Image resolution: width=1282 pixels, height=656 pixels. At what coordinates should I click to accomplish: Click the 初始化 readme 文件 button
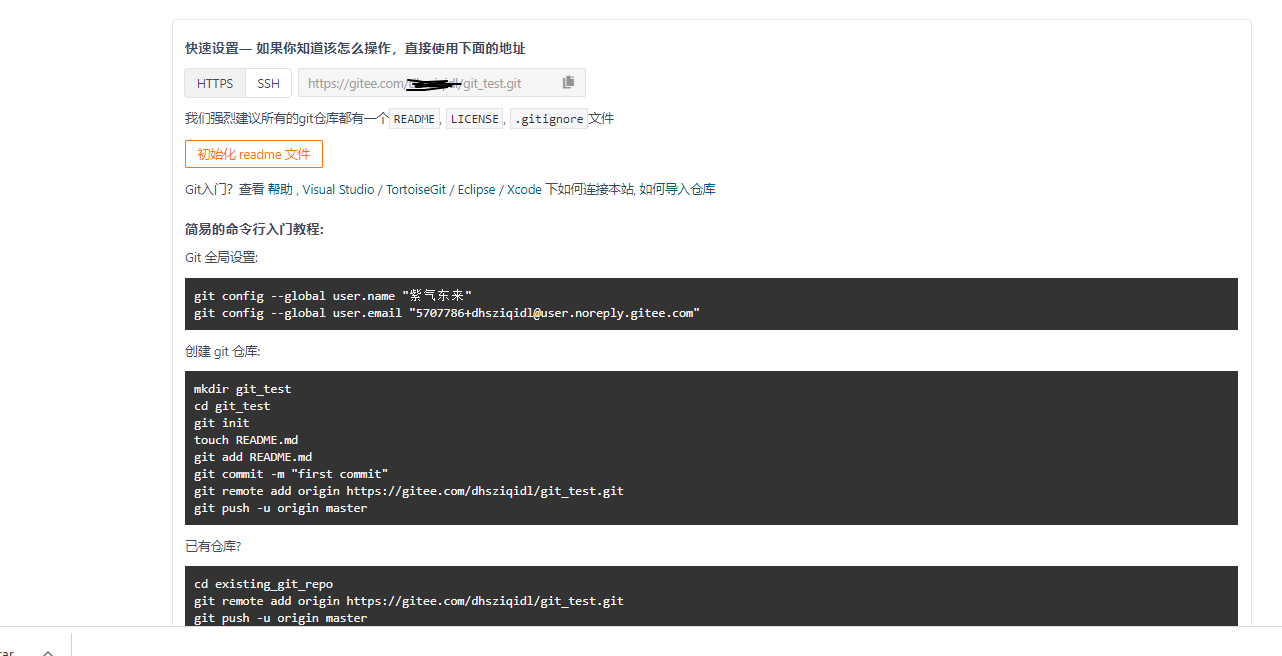tap(254, 154)
